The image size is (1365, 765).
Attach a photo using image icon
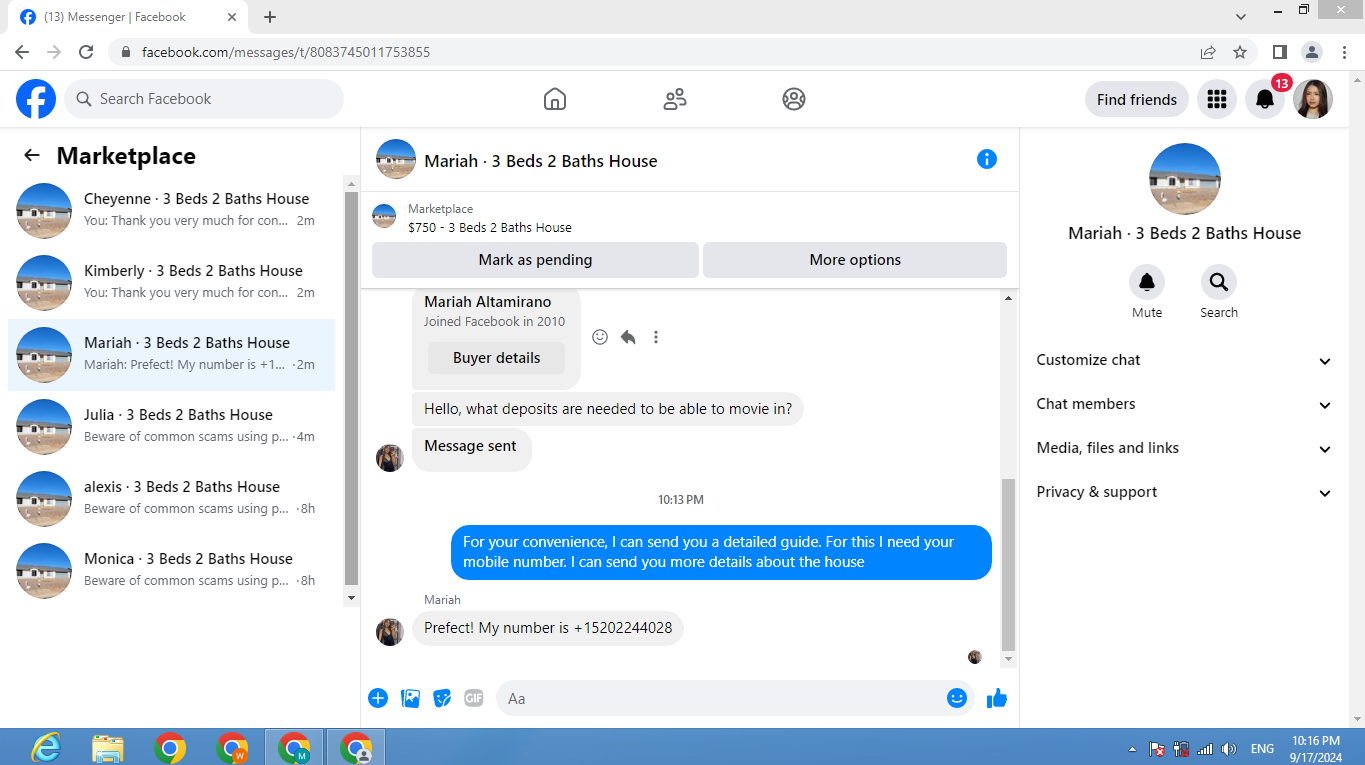[x=410, y=698]
